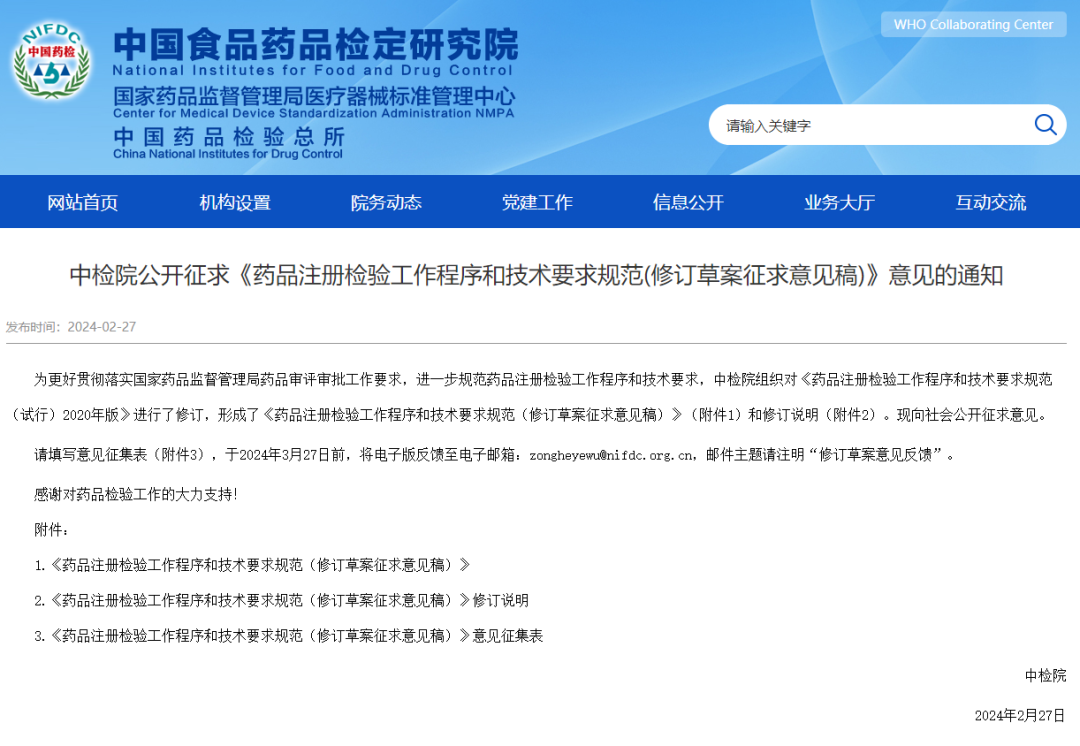This screenshot has height=746, width=1080.
Task: Click the keyword search input field
Action: 870,126
